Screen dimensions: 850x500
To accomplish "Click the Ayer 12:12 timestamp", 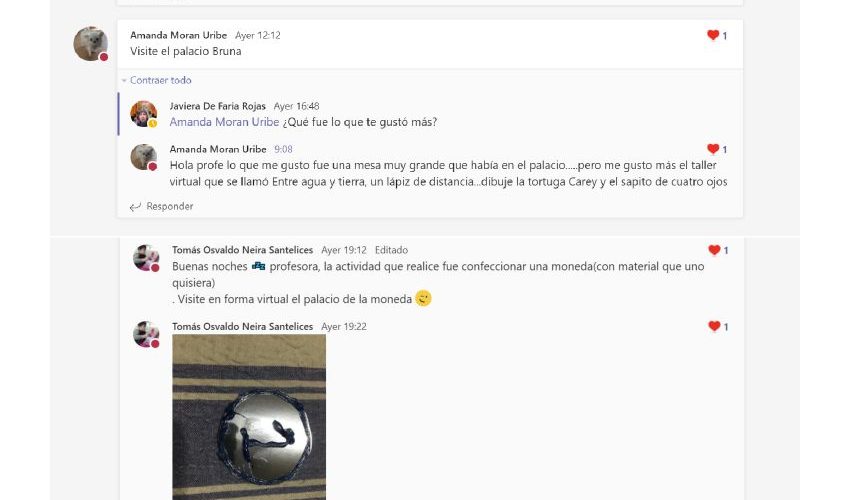I will [257, 35].
